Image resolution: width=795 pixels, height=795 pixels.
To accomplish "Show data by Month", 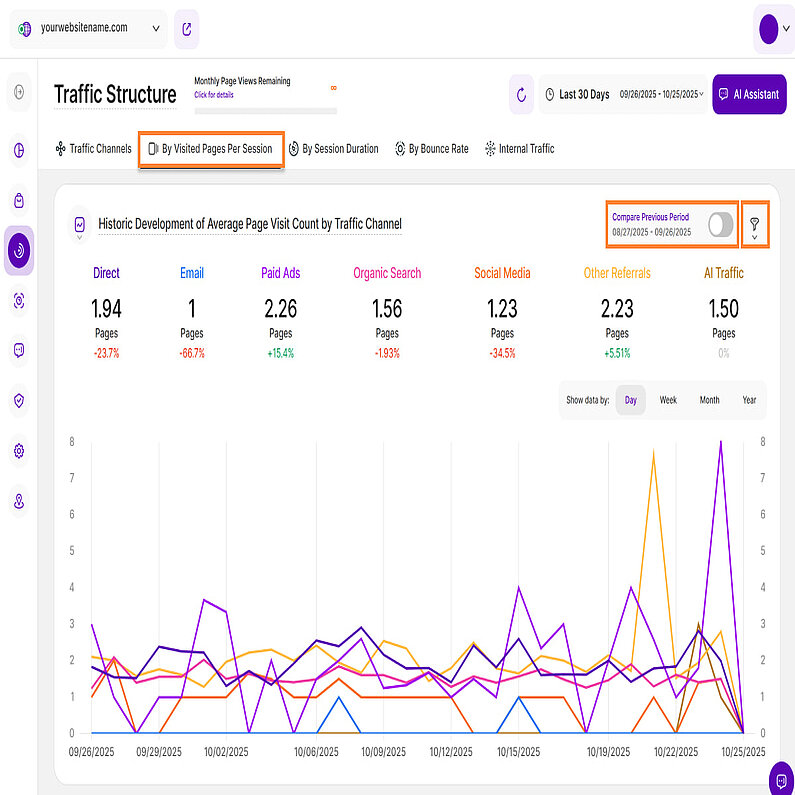I will (x=709, y=400).
